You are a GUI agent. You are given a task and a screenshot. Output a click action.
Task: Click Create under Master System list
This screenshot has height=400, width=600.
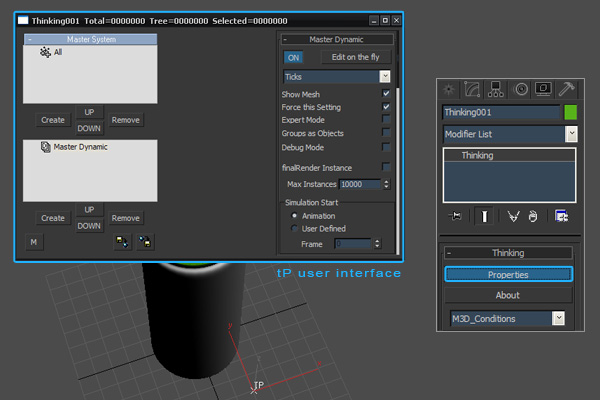tap(53, 120)
